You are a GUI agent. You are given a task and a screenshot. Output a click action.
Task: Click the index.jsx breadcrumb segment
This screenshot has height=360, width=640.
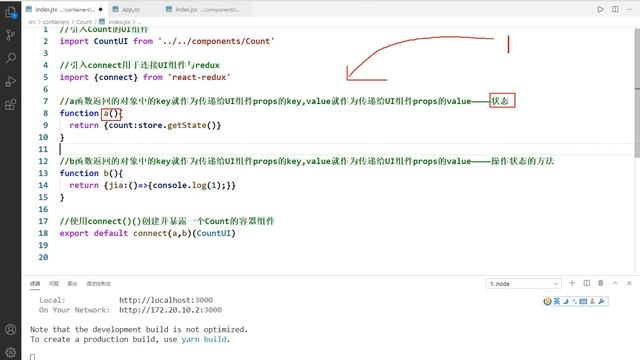(119, 22)
